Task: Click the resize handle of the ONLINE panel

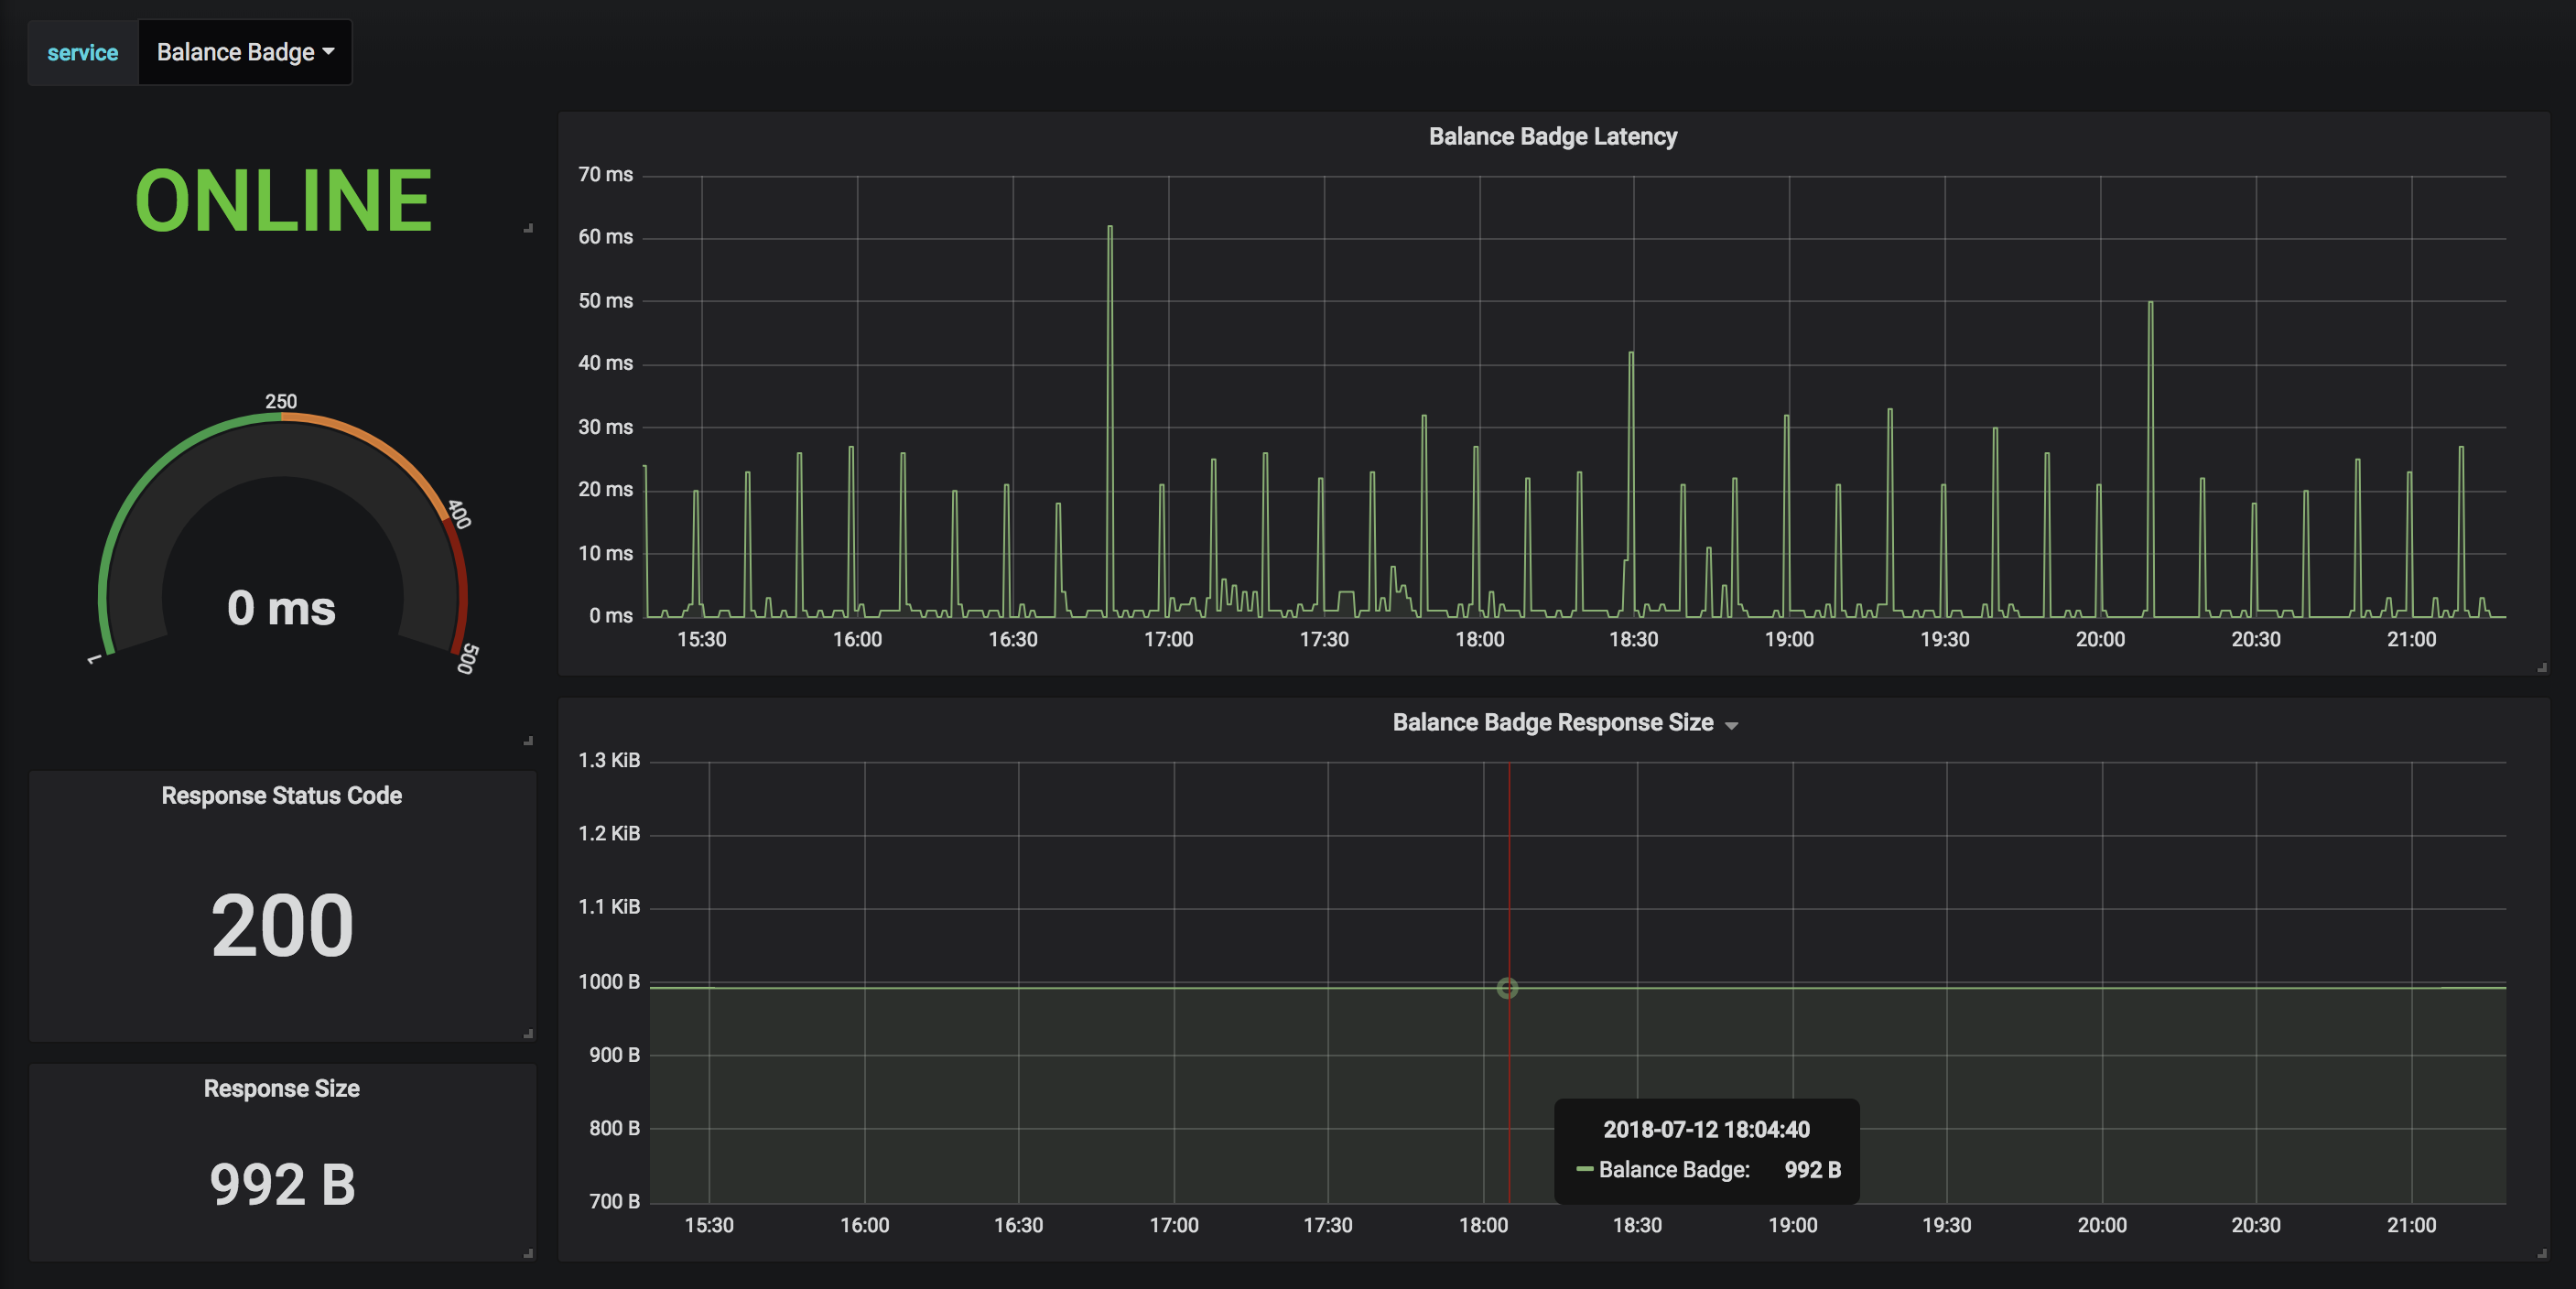Action: (x=528, y=229)
